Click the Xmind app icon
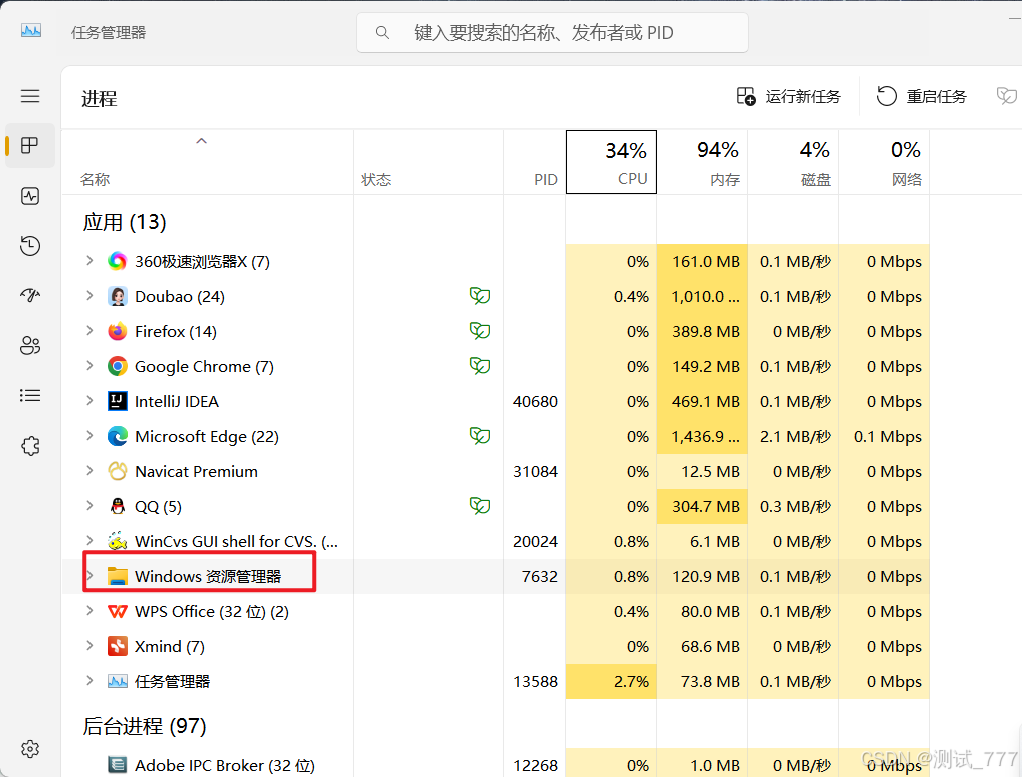The width and height of the screenshot is (1022, 777). 117,646
